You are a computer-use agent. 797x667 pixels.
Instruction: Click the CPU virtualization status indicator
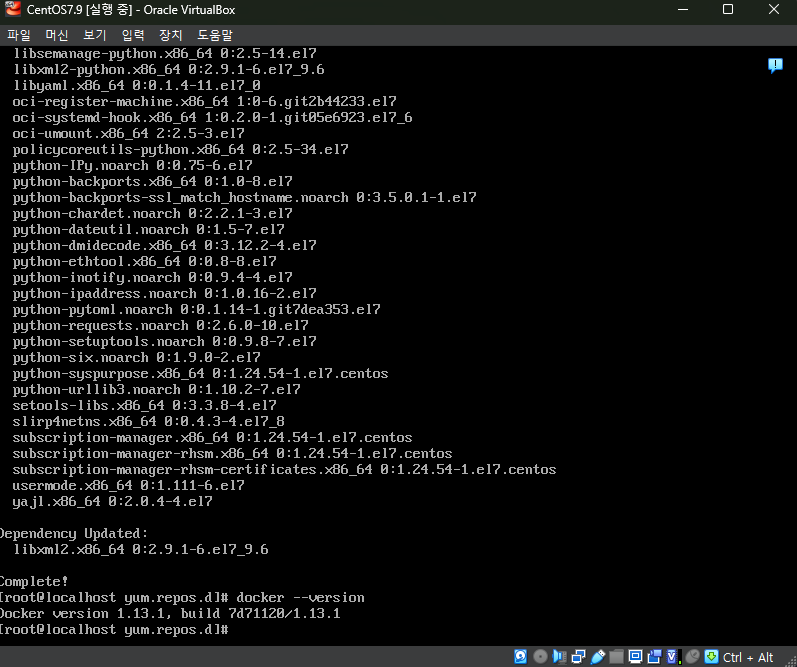point(673,657)
